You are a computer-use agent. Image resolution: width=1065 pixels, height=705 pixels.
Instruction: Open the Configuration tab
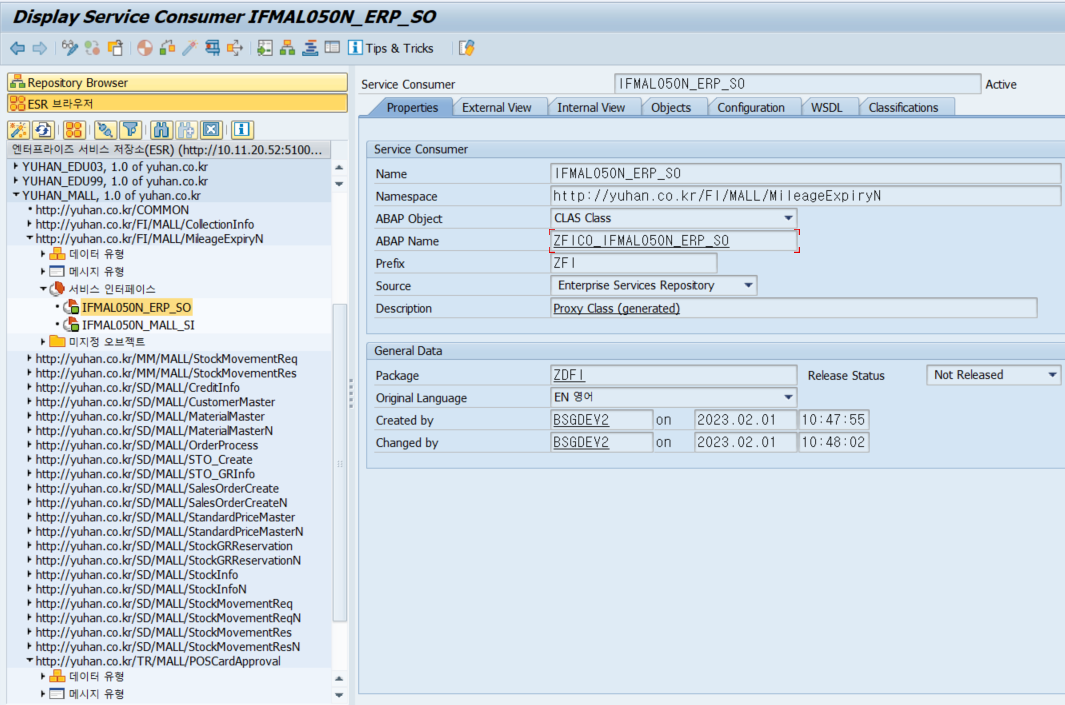[751, 107]
